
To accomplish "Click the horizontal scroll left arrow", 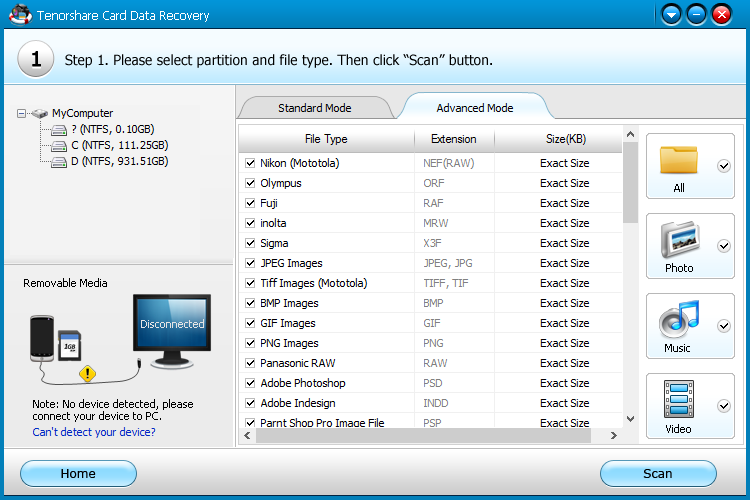I will pos(247,435).
